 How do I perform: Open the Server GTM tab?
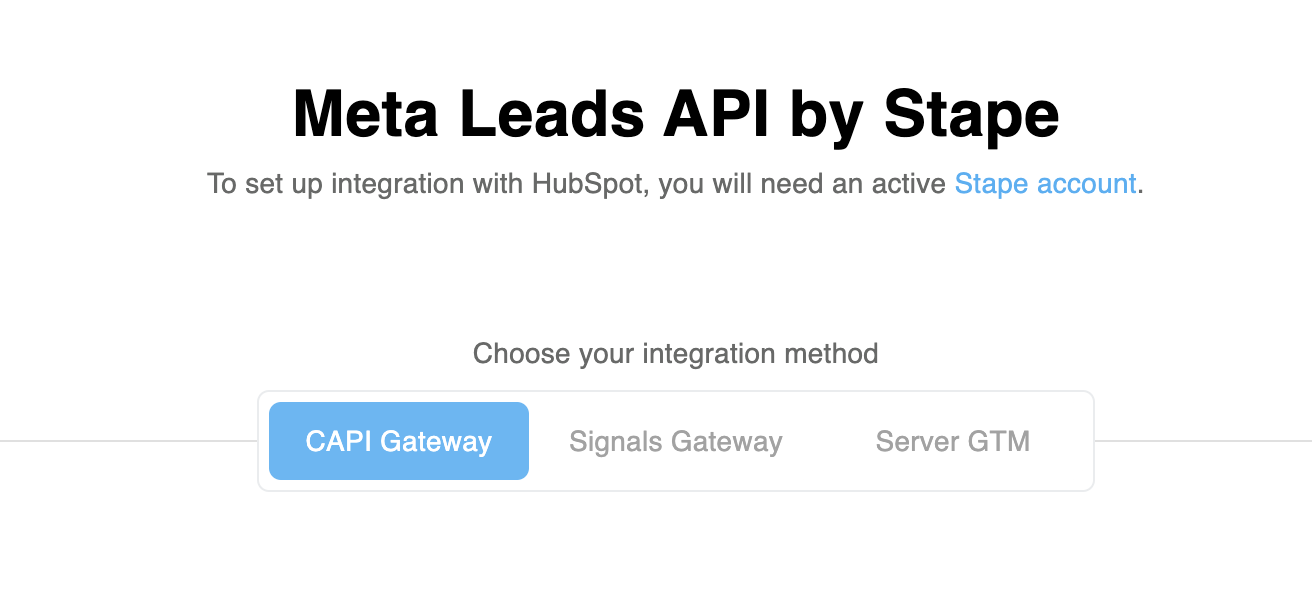point(953,441)
